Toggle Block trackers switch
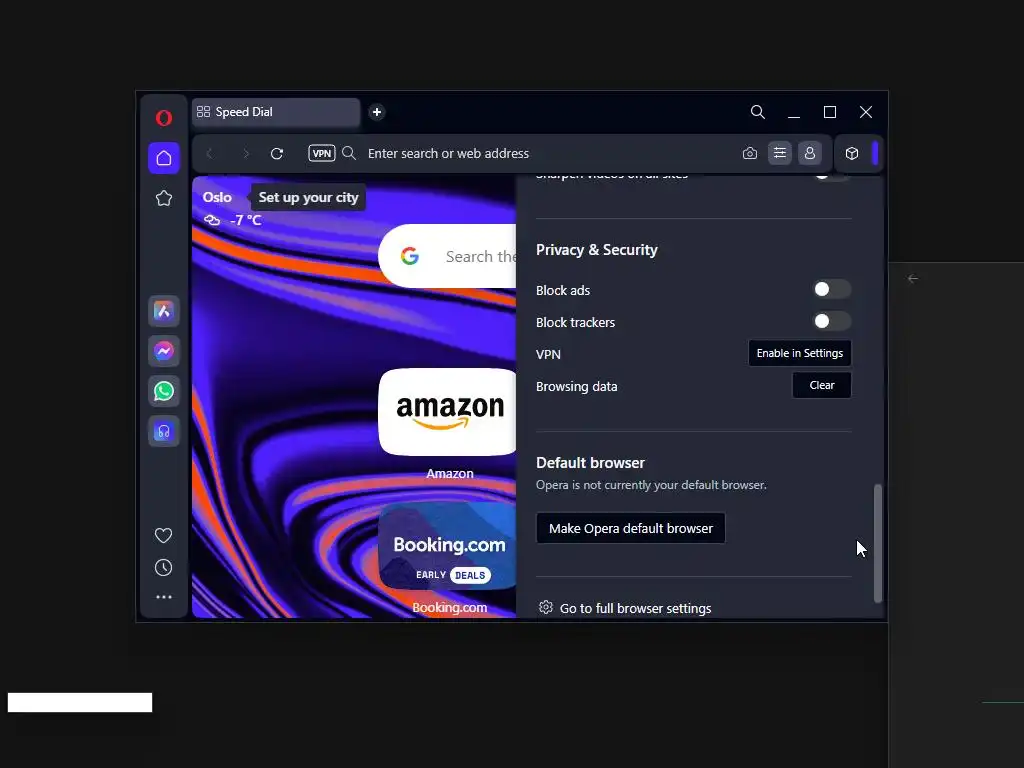This screenshot has height=768, width=1024. pos(831,321)
